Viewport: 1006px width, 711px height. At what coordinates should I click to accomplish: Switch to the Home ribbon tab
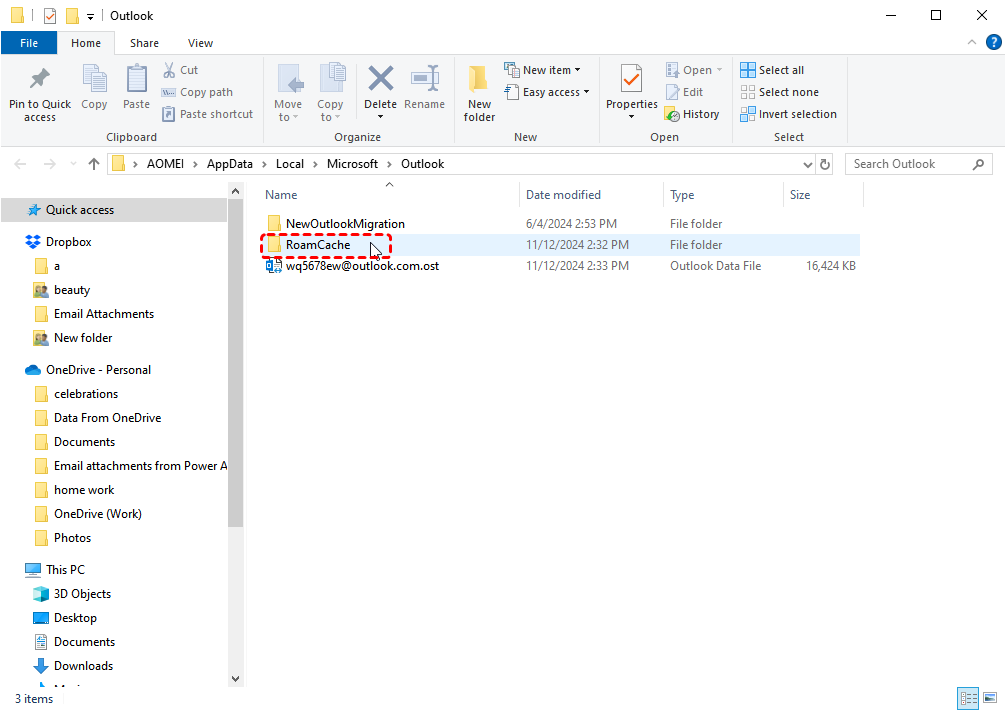pyautogui.click(x=86, y=43)
